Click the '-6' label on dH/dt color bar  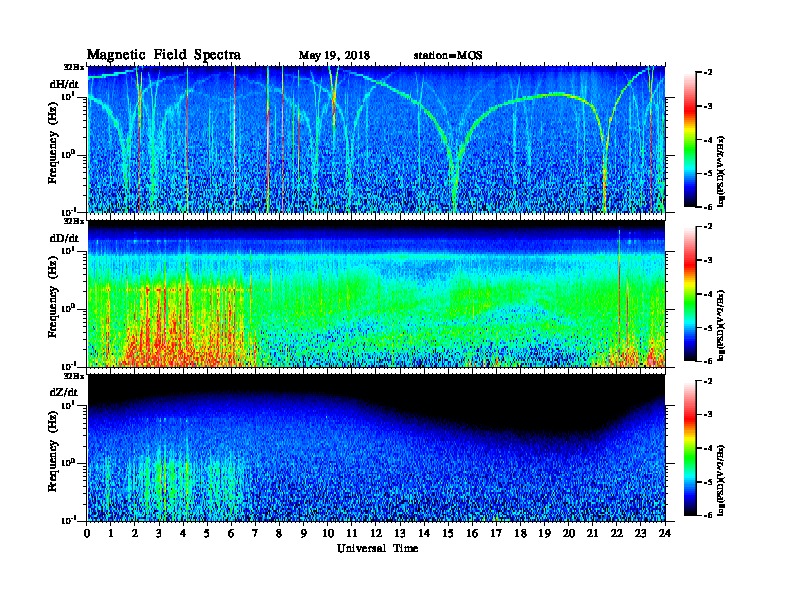click(708, 207)
